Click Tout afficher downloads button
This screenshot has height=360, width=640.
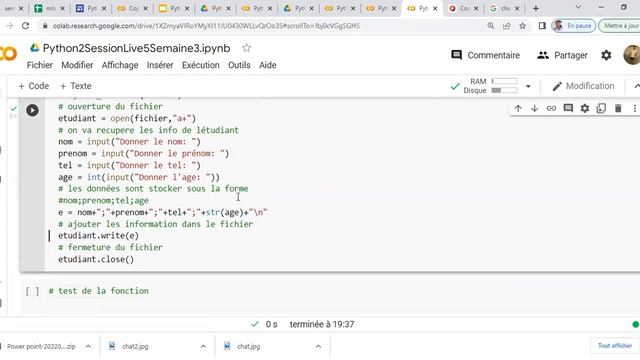[x=615, y=346]
